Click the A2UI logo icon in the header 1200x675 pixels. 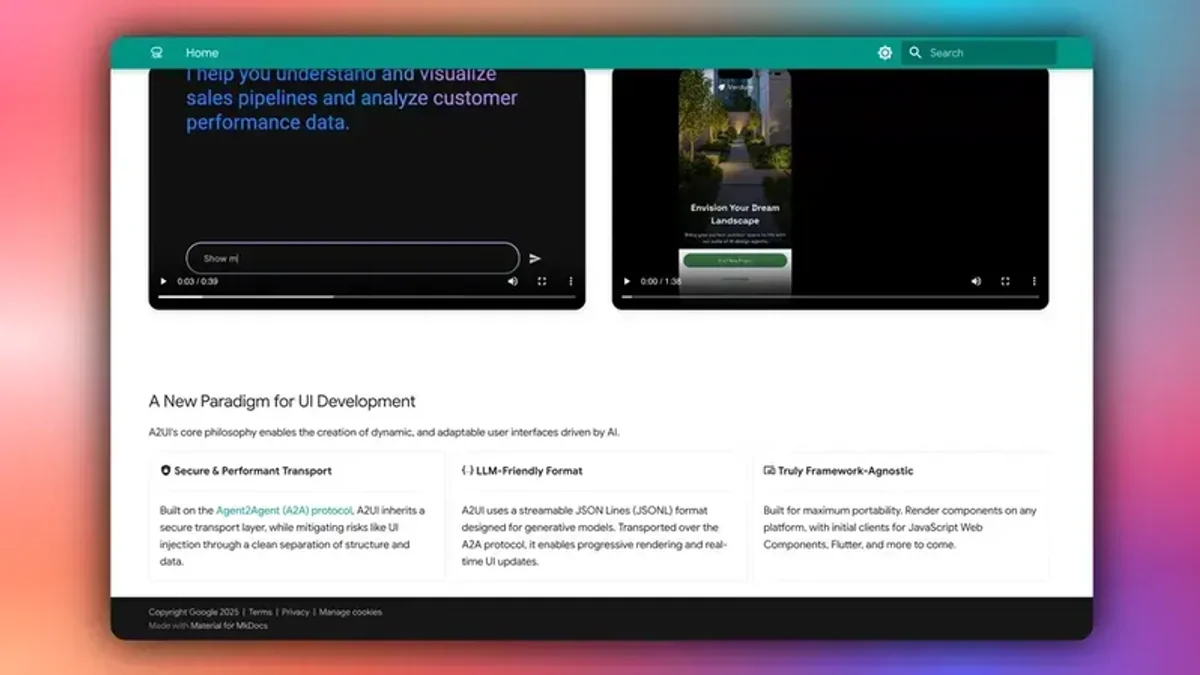coord(155,52)
